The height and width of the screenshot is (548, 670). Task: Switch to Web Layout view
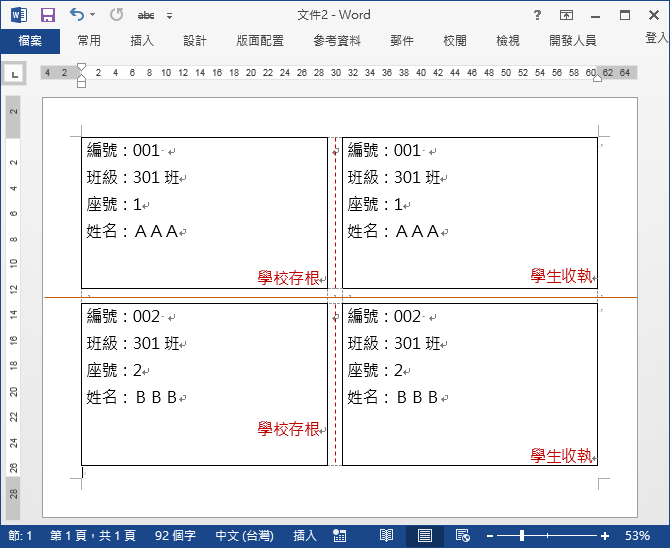click(x=462, y=536)
